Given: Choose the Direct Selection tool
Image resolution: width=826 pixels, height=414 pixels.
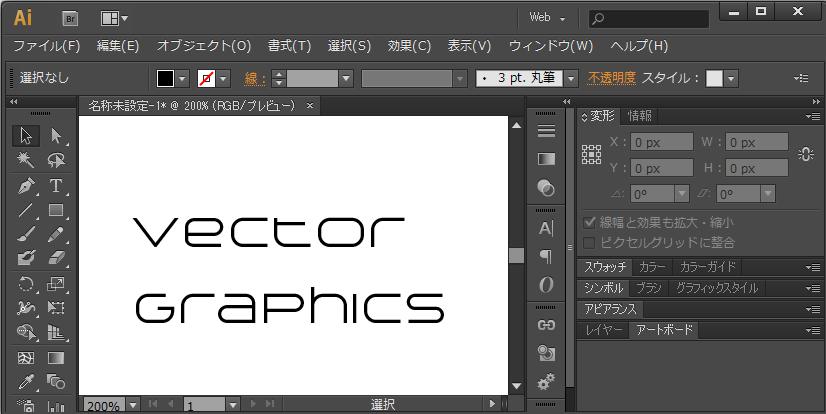Looking at the screenshot, I should (x=56, y=136).
